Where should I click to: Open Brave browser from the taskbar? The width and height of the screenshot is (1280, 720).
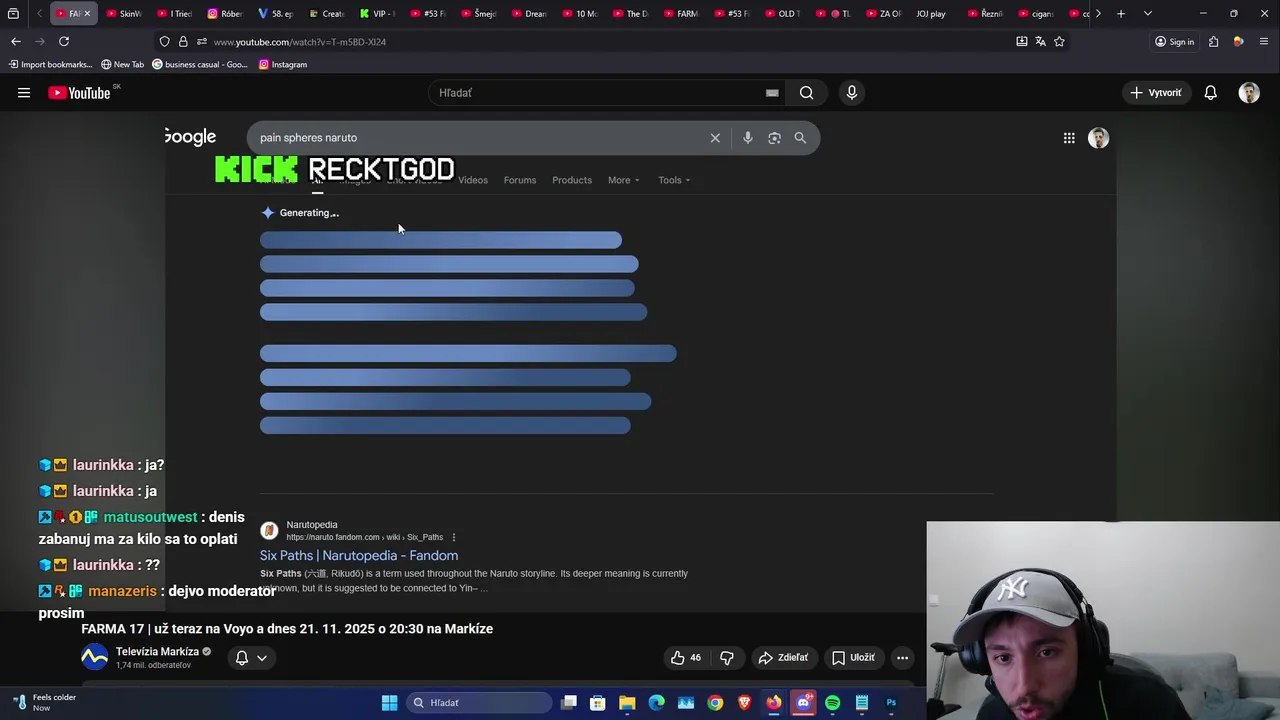[x=744, y=703]
